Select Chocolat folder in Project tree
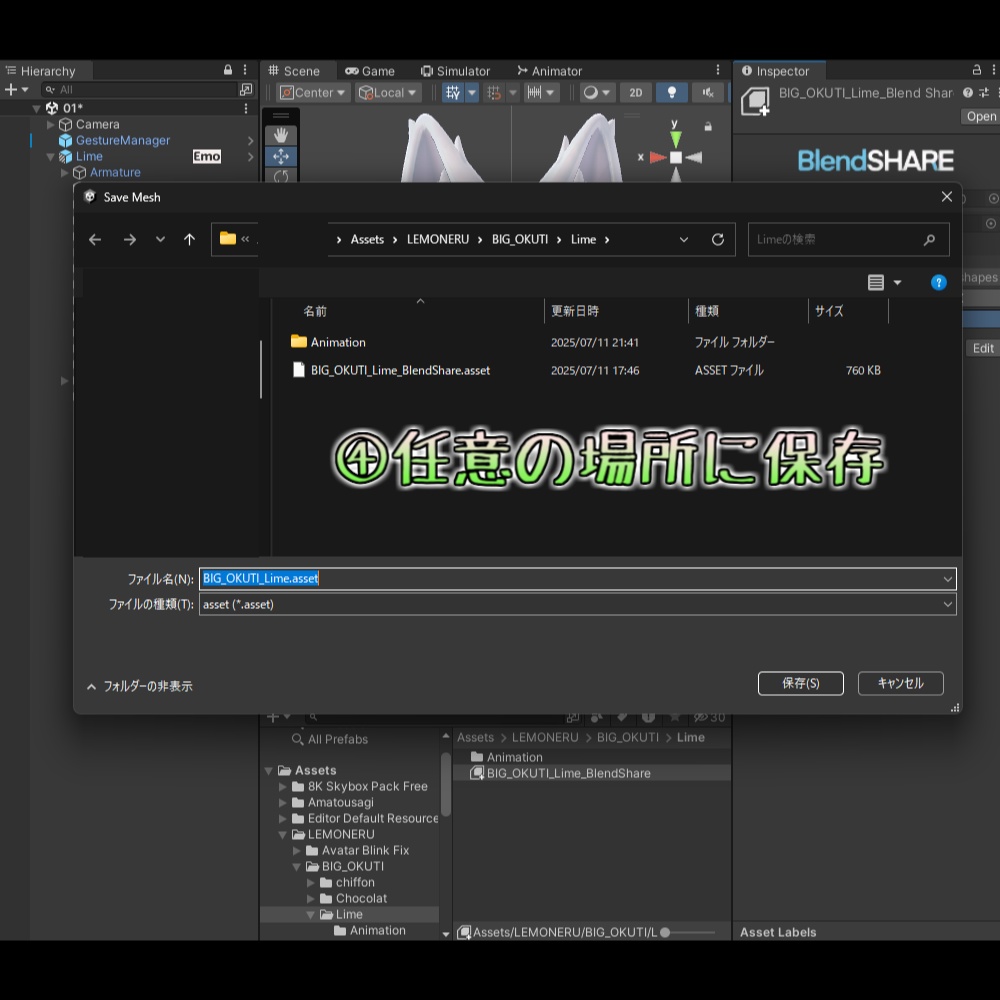 [361, 899]
